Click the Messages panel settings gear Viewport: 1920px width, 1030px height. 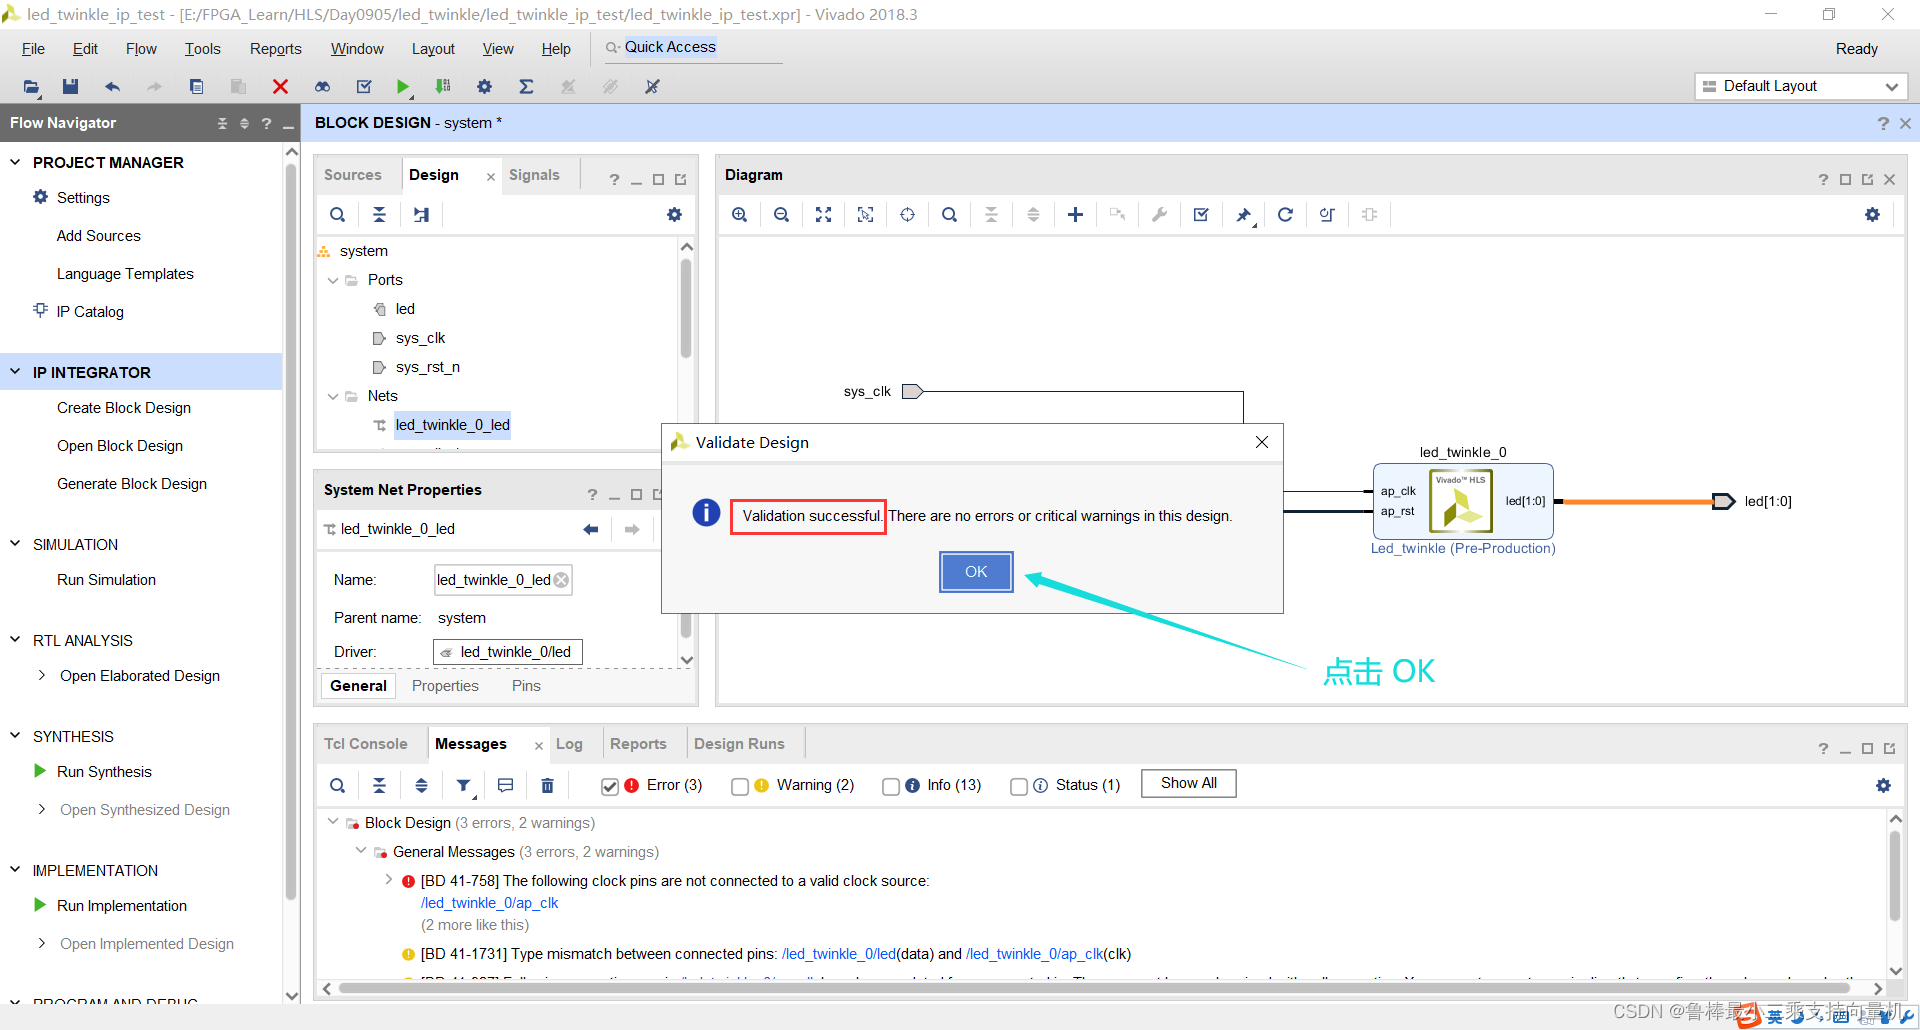click(1883, 786)
